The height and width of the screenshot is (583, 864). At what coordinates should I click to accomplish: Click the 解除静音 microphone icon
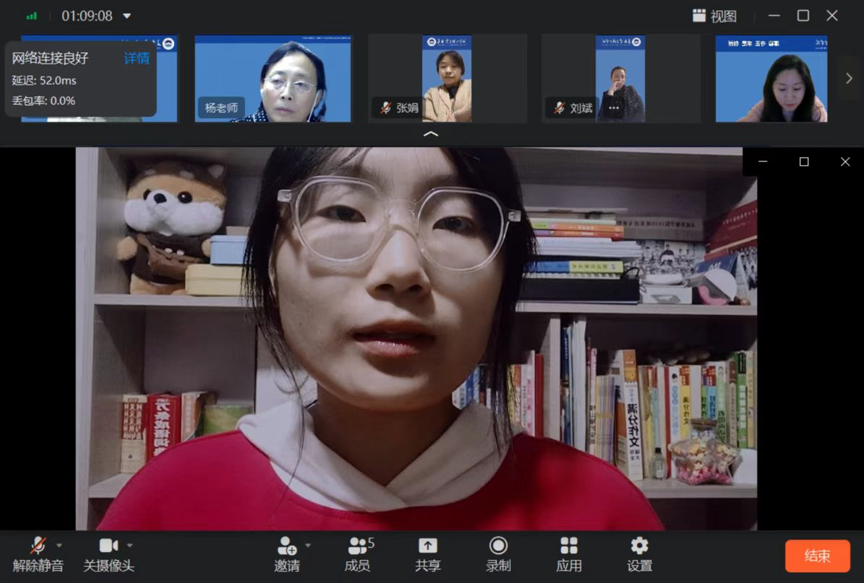(38, 546)
